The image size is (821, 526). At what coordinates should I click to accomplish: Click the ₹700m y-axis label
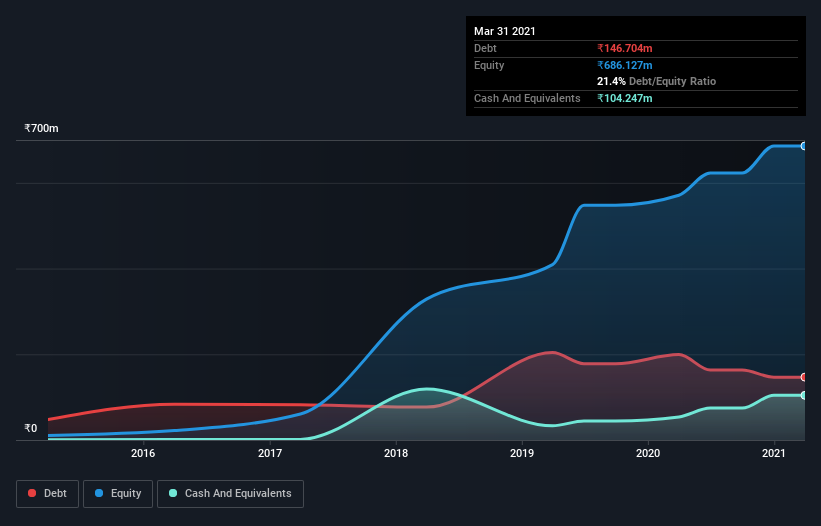point(41,128)
